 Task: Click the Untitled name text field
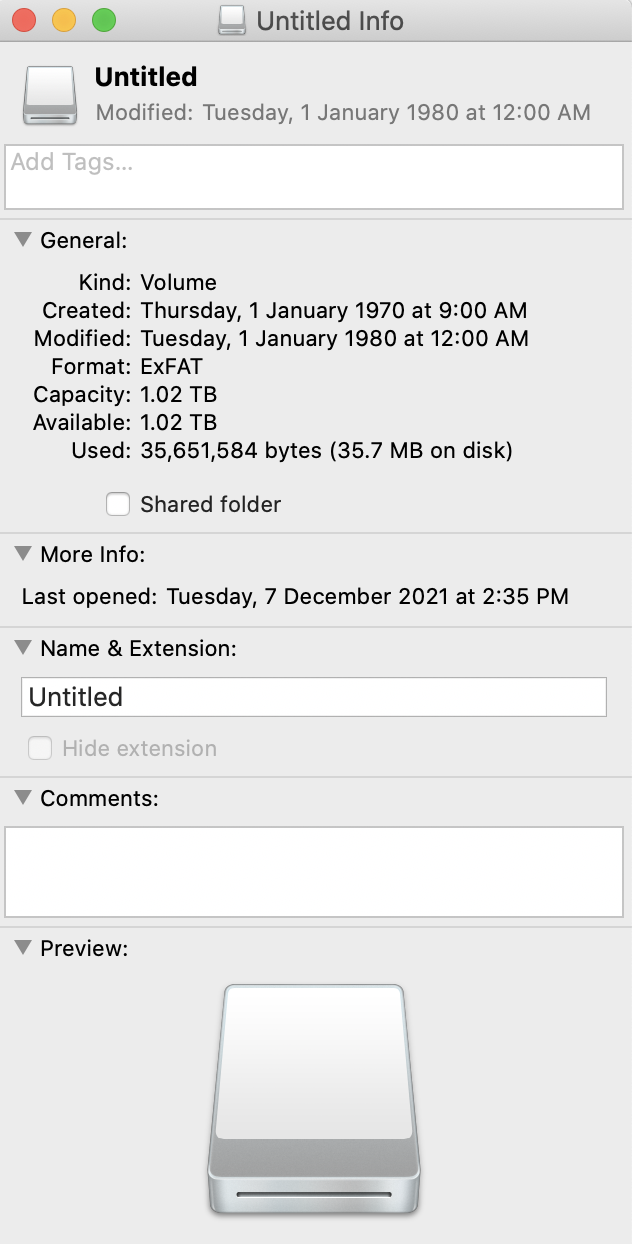(314, 697)
